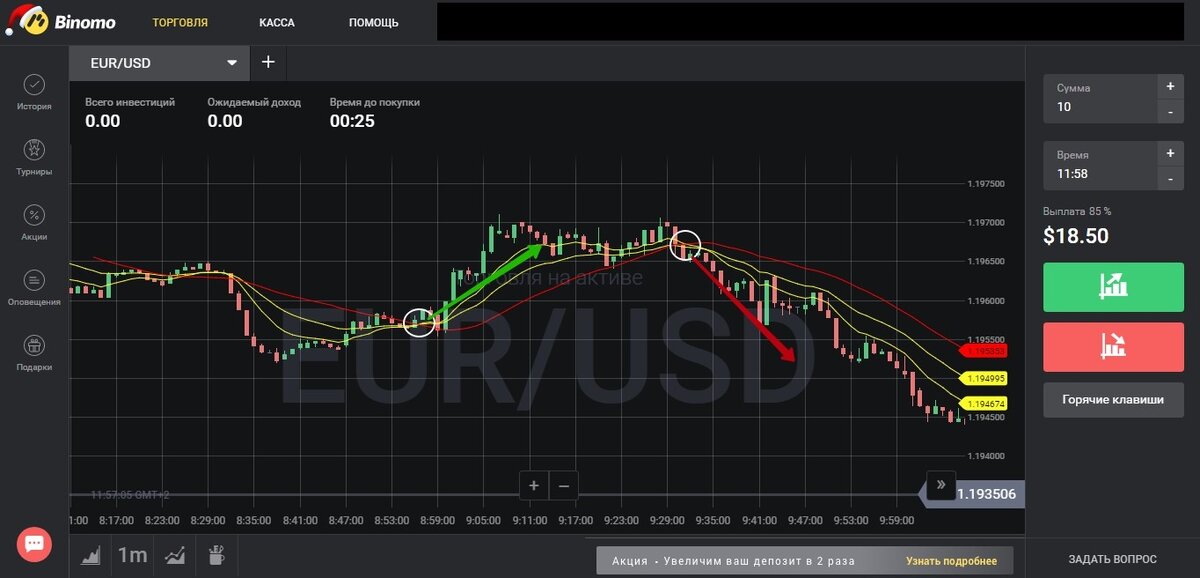The image size is (1200, 578).
Task: Click the red 1.195353 indicator price tag
Action: click(x=982, y=351)
